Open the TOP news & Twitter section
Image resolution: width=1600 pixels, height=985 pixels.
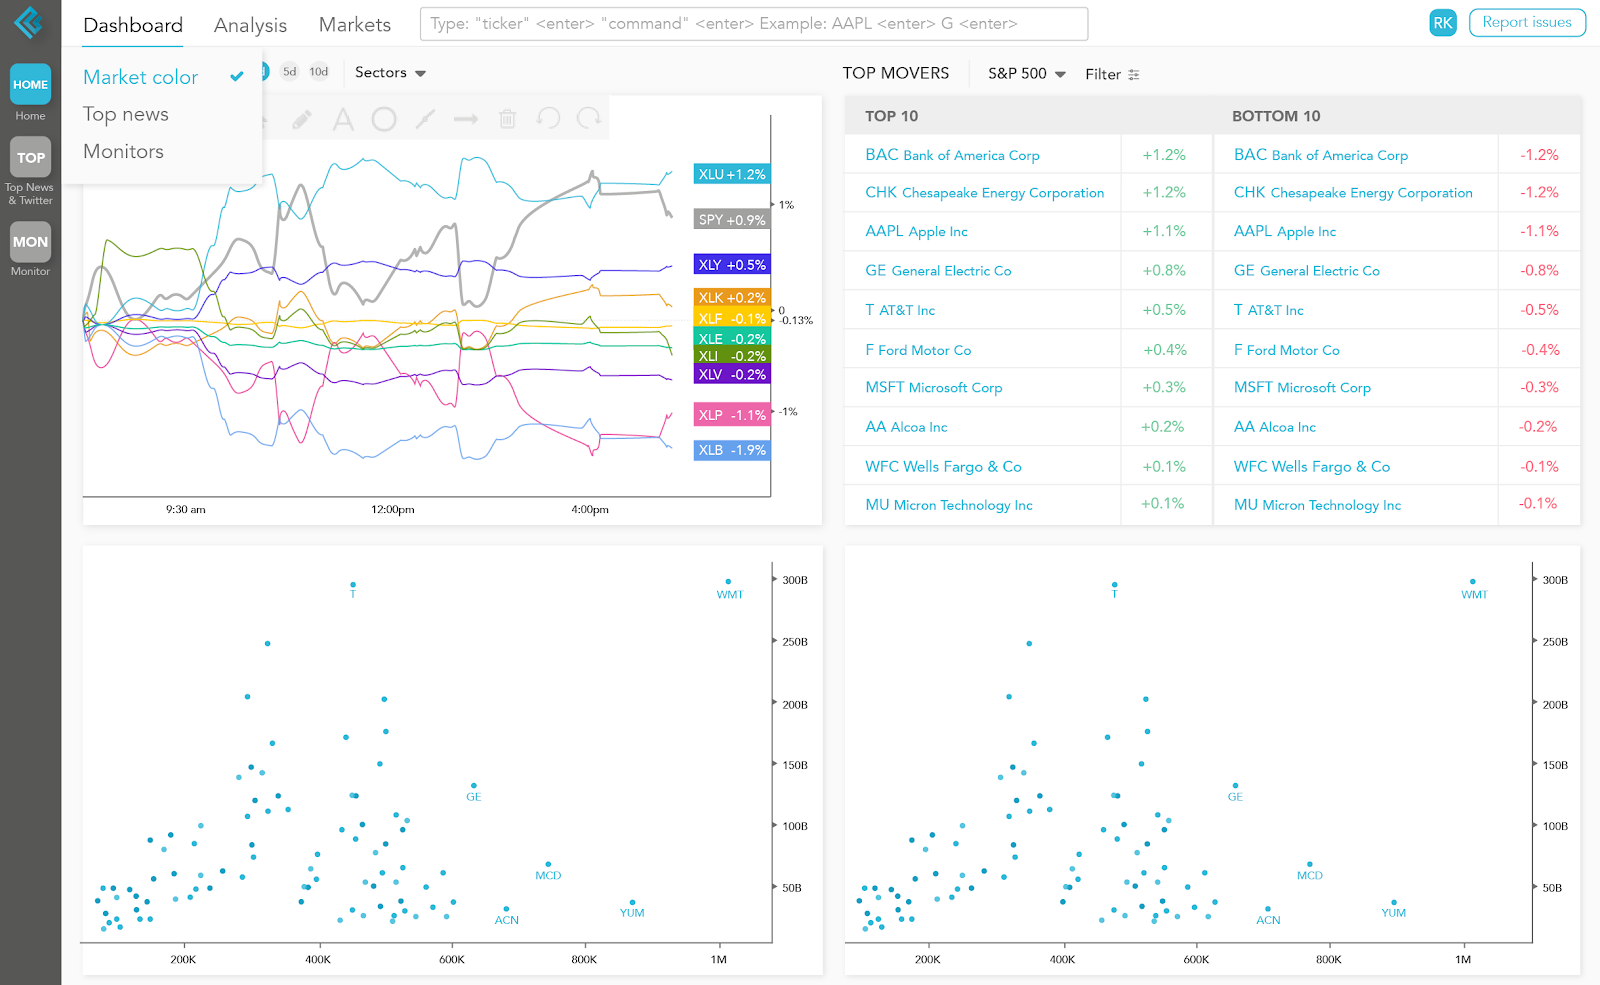click(30, 157)
